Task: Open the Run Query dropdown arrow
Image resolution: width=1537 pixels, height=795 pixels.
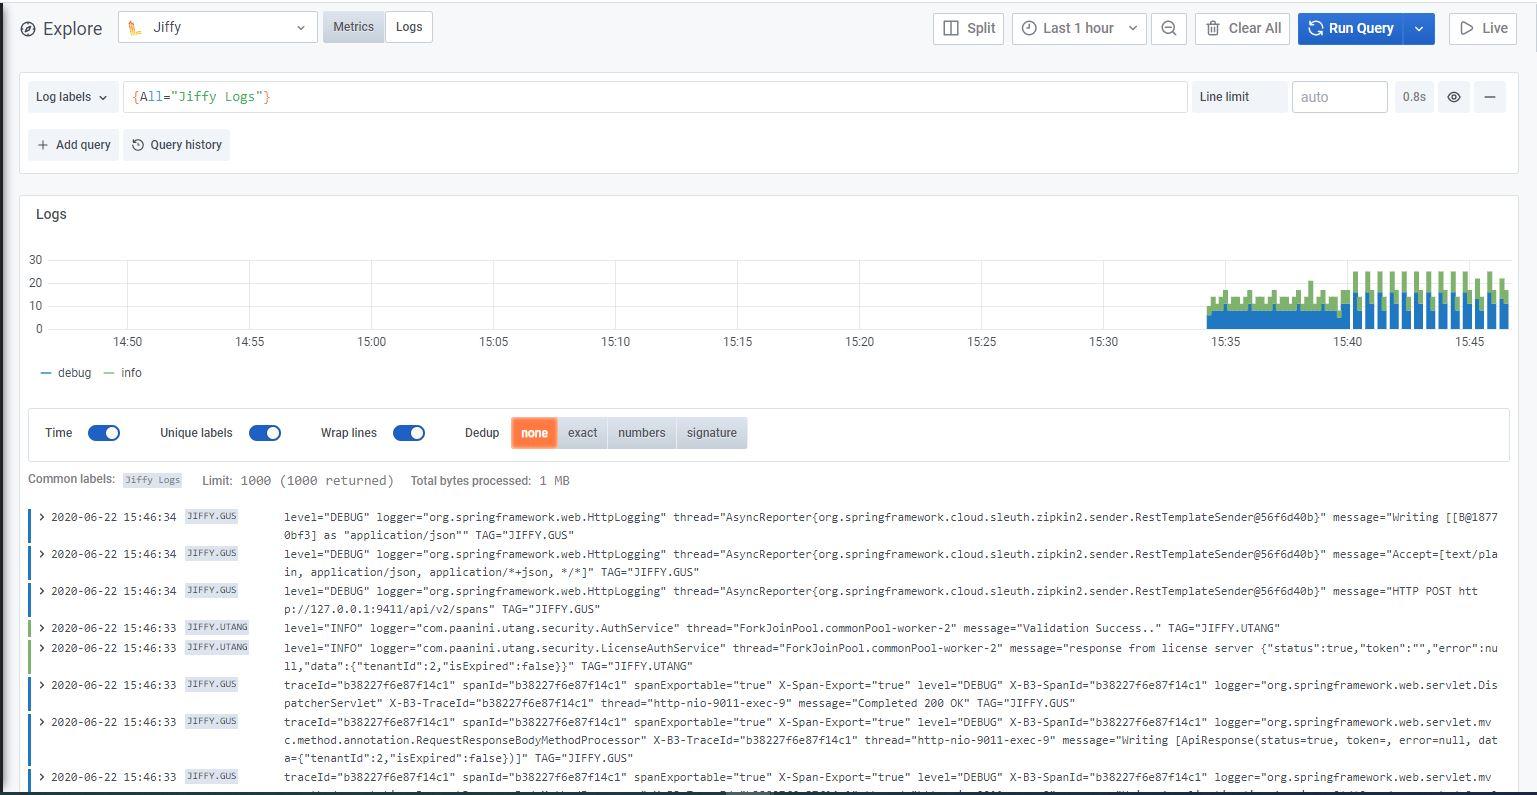Action: (1418, 28)
